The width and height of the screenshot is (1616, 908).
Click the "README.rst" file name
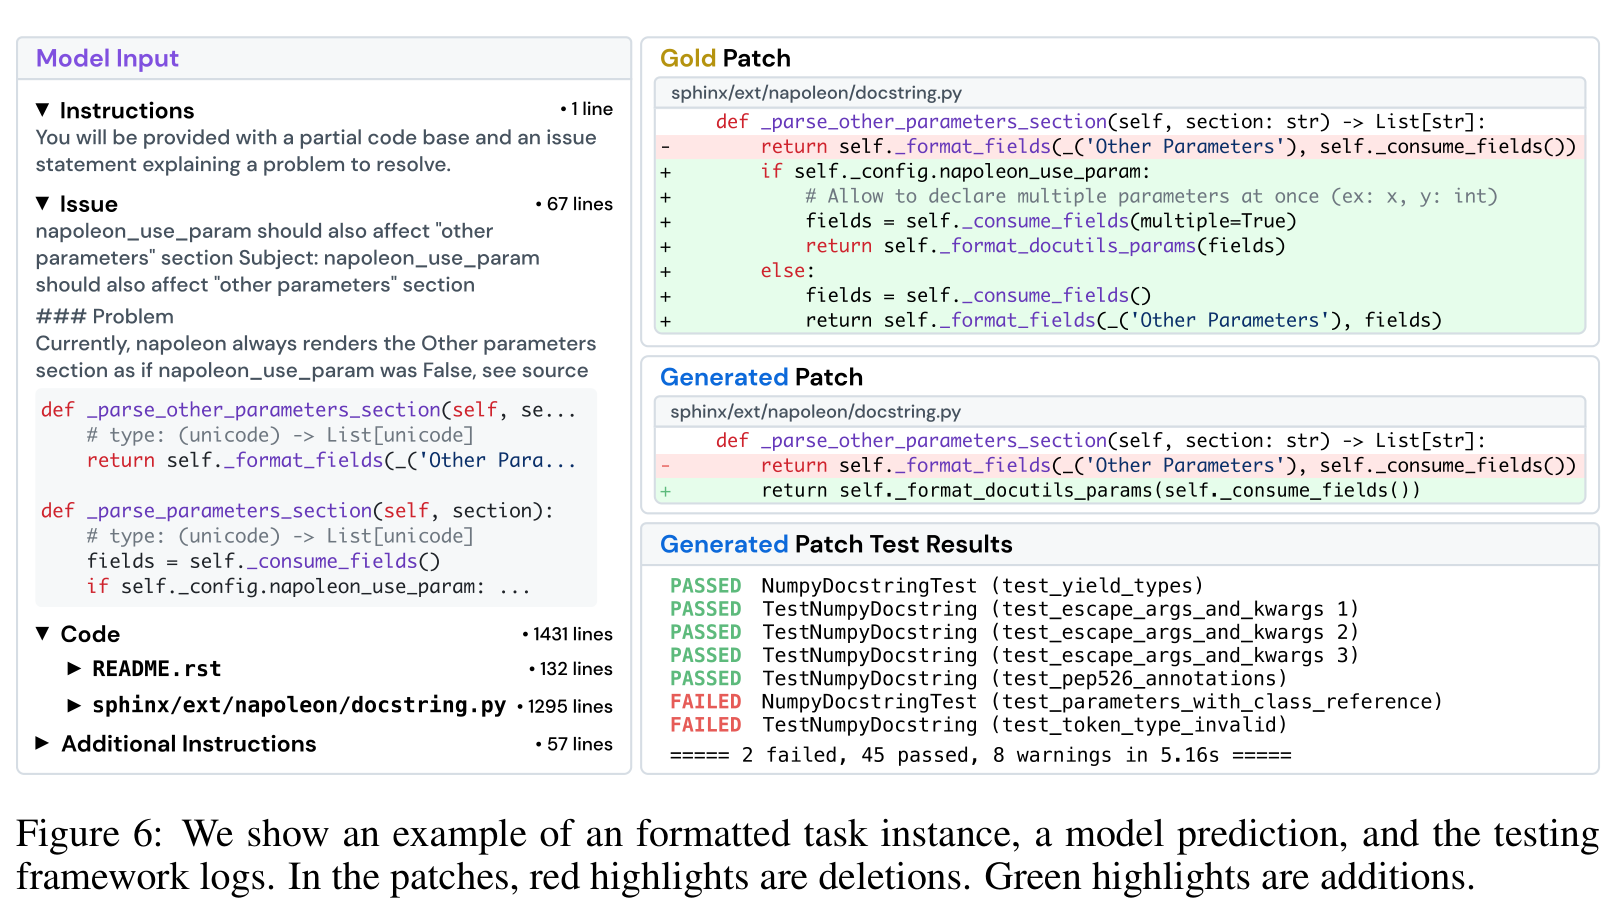coord(157,669)
